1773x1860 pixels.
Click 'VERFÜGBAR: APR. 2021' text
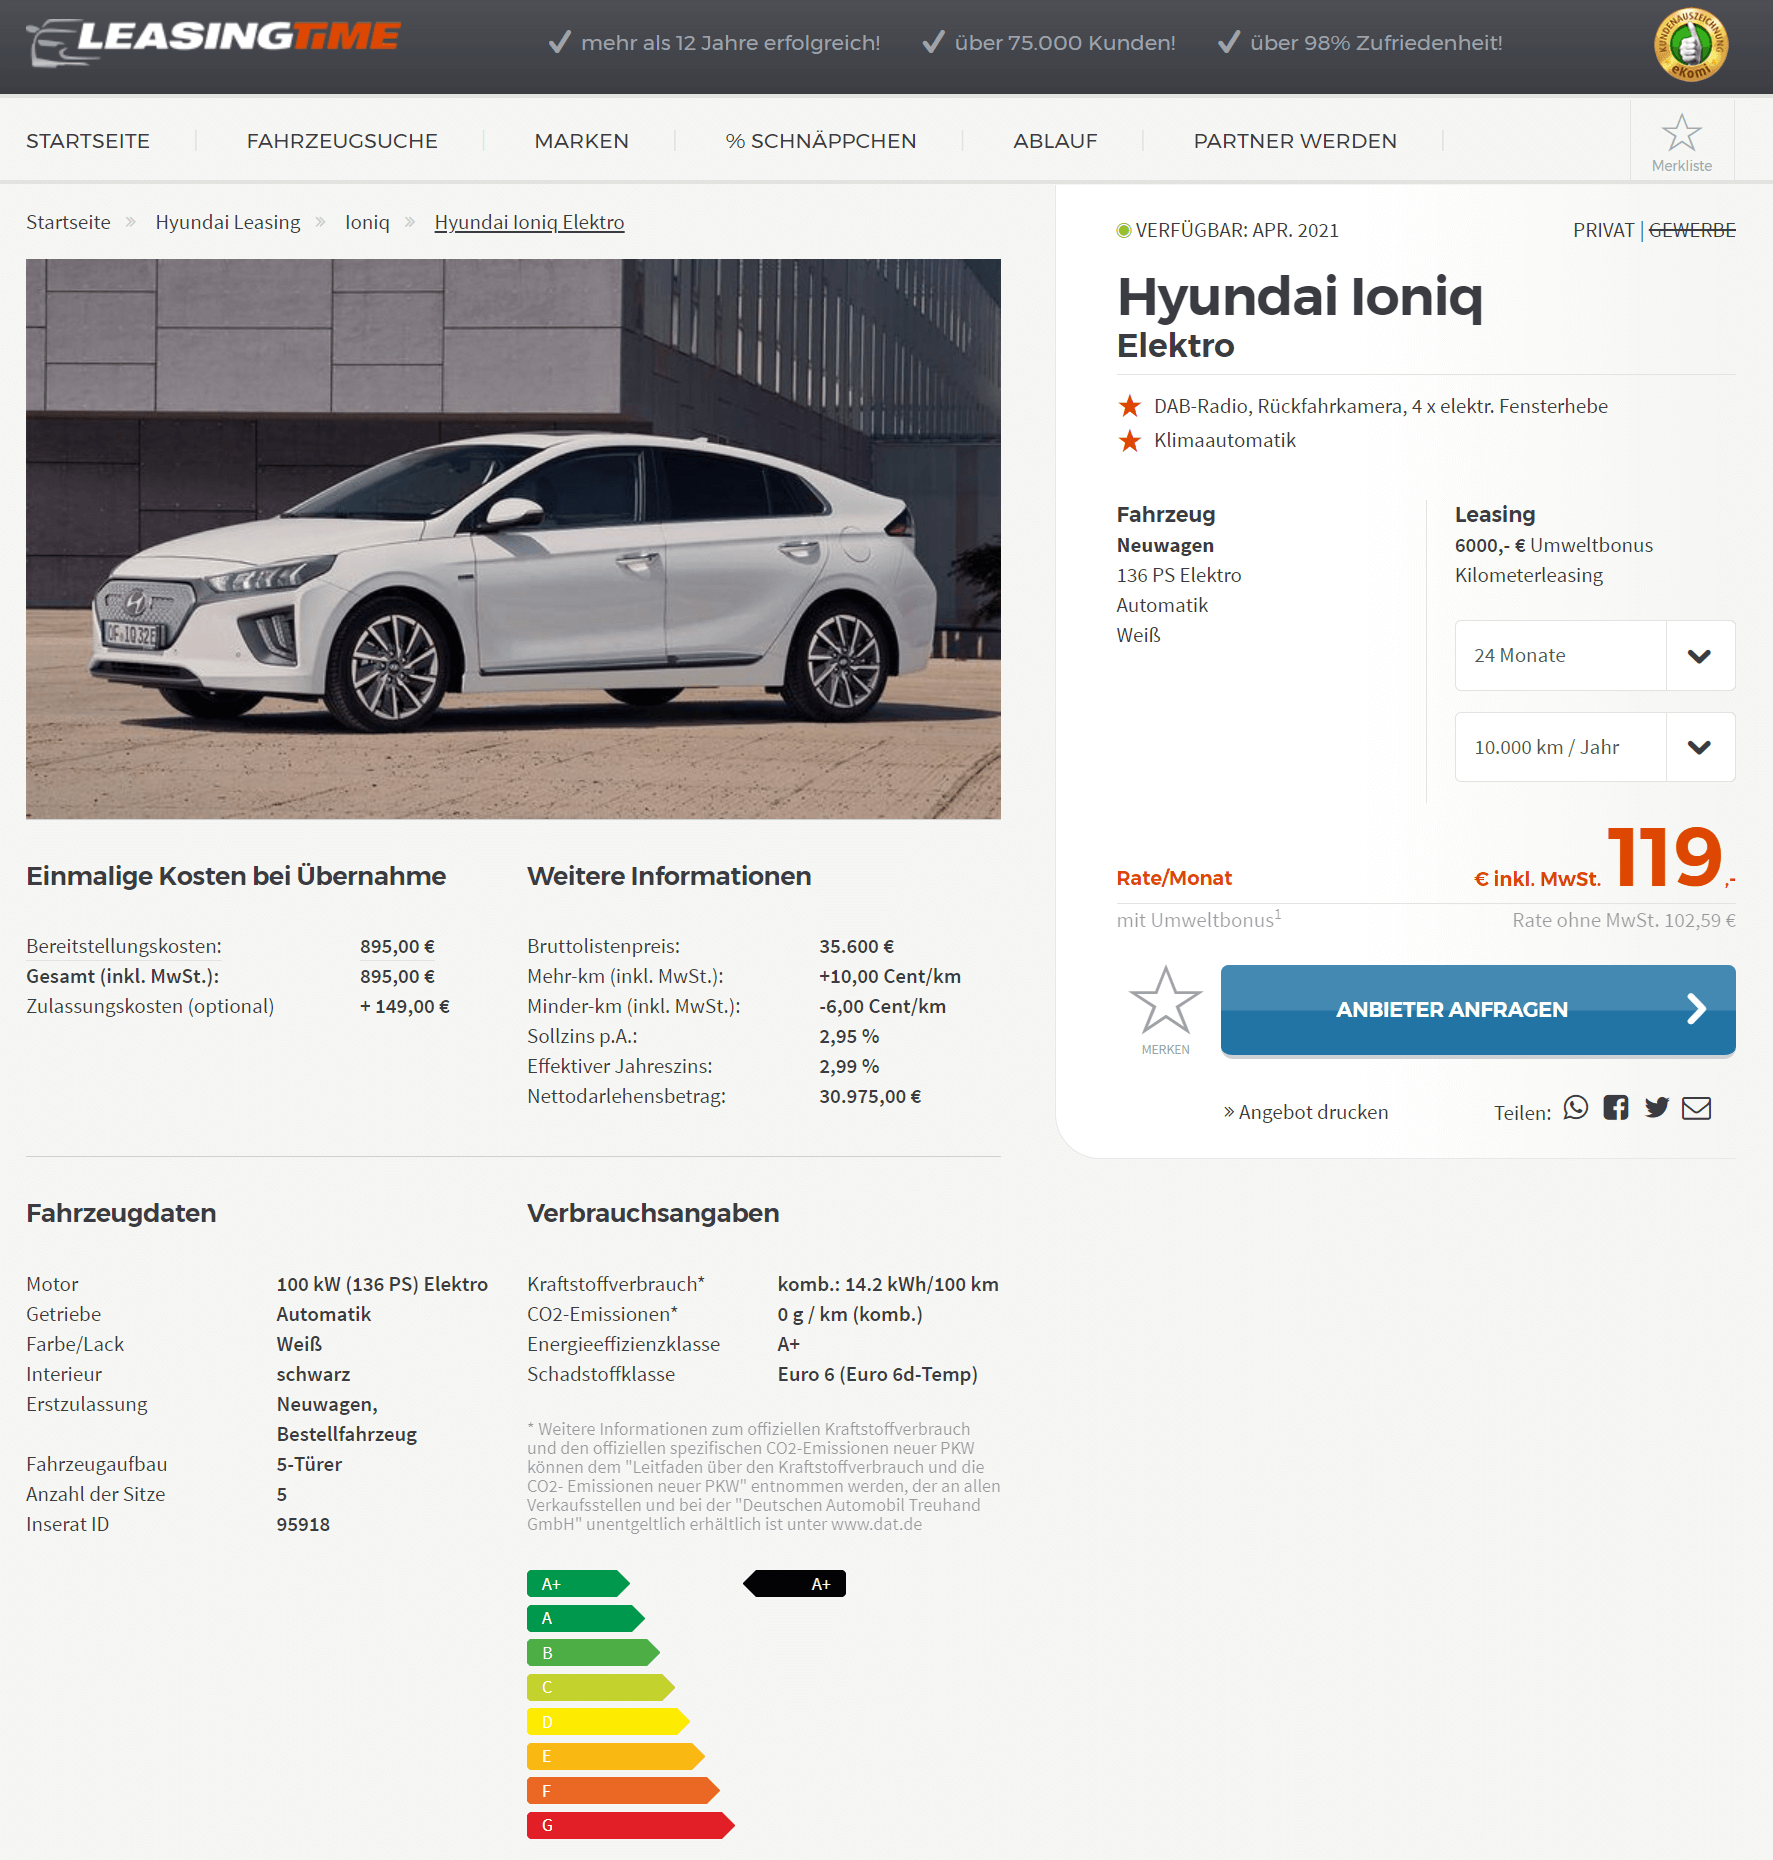(1237, 231)
